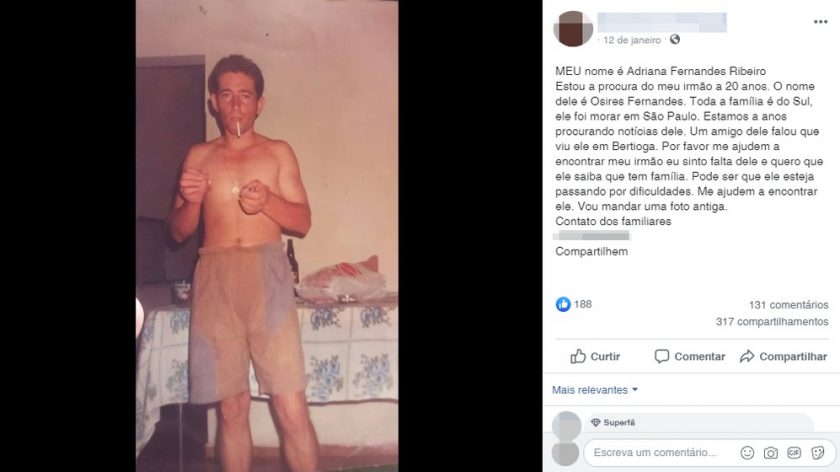Open the 131 comentários link
The height and width of the screenshot is (472, 840).
[x=789, y=305]
